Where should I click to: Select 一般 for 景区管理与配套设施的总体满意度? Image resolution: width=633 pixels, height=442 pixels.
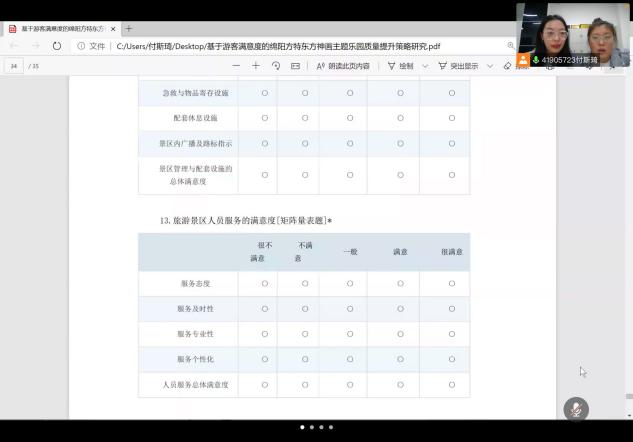click(x=350, y=175)
